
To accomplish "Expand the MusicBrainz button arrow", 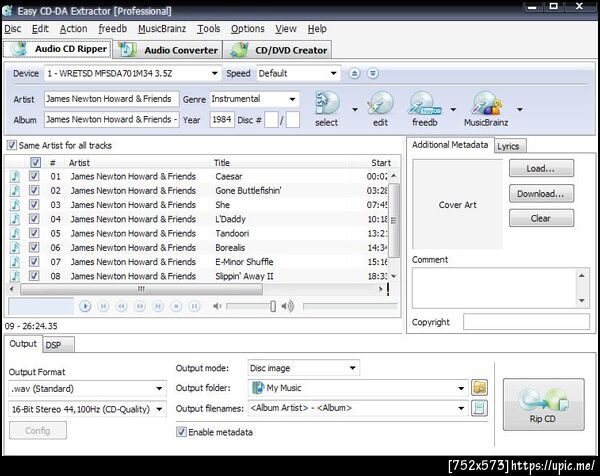I will 520,109.
